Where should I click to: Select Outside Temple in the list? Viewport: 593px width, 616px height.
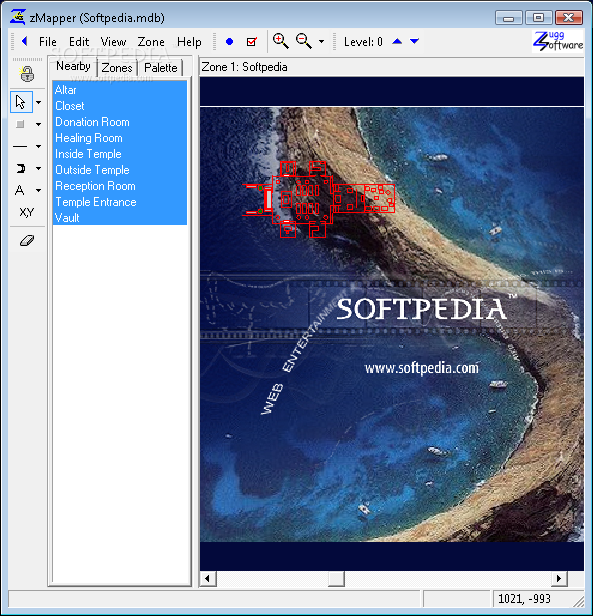coord(120,170)
